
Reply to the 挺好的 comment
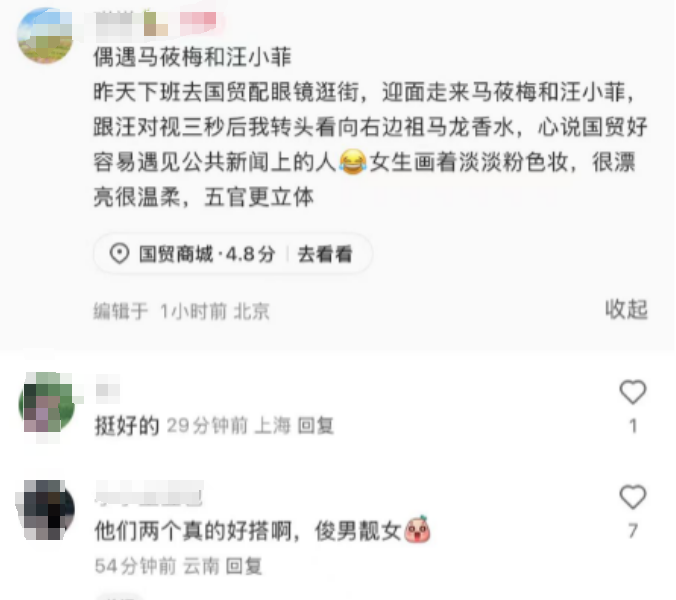tap(316, 426)
